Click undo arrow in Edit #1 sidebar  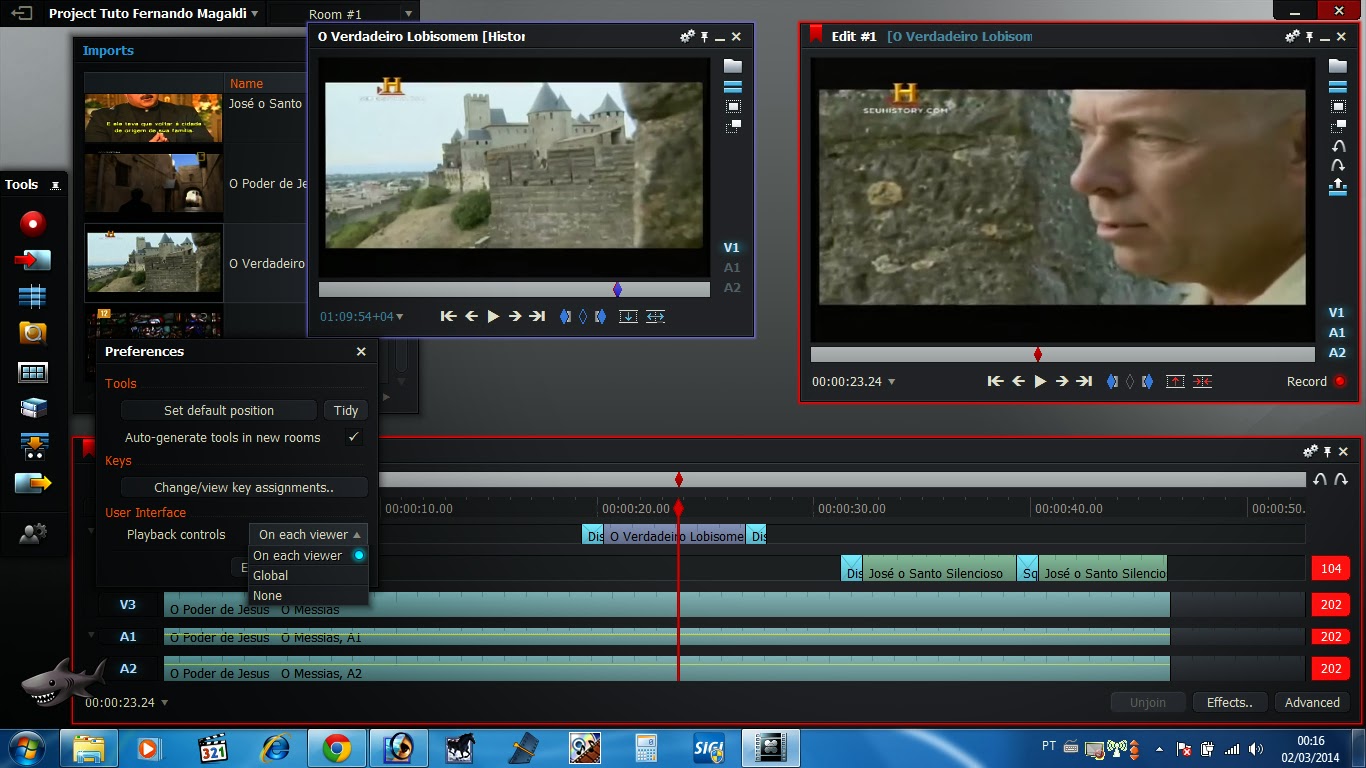pyautogui.click(x=1338, y=146)
